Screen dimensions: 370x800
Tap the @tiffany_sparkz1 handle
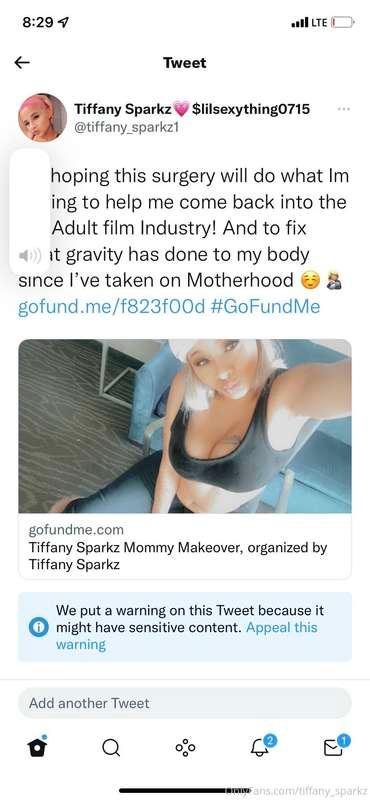point(126,128)
